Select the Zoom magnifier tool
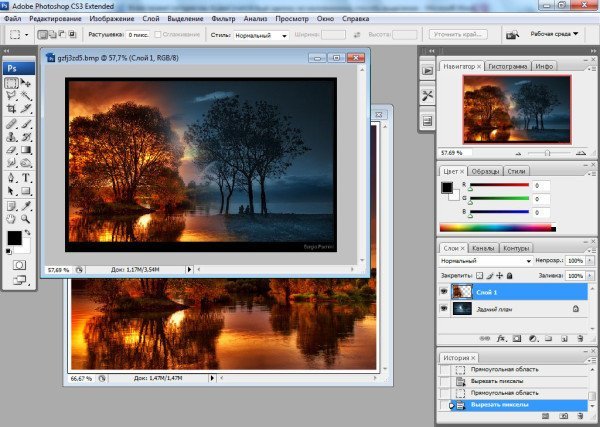Screen dimensions: 600x427 tap(26, 219)
